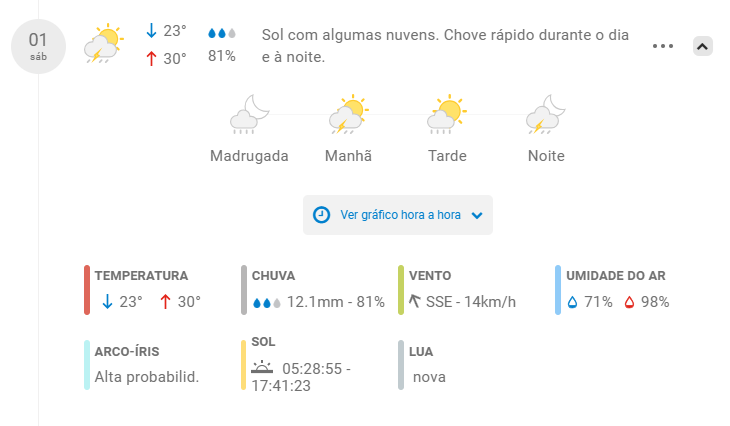Select the 01 sáb date circle
This screenshot has height=426, width=730.
point(38,47)
